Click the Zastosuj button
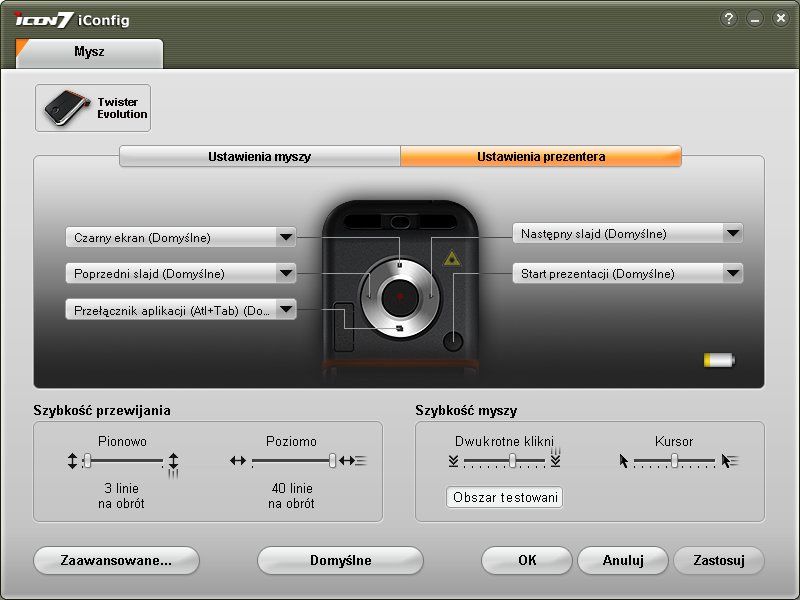The width and height of the screenshot is (800, 600). pos(719,560)
